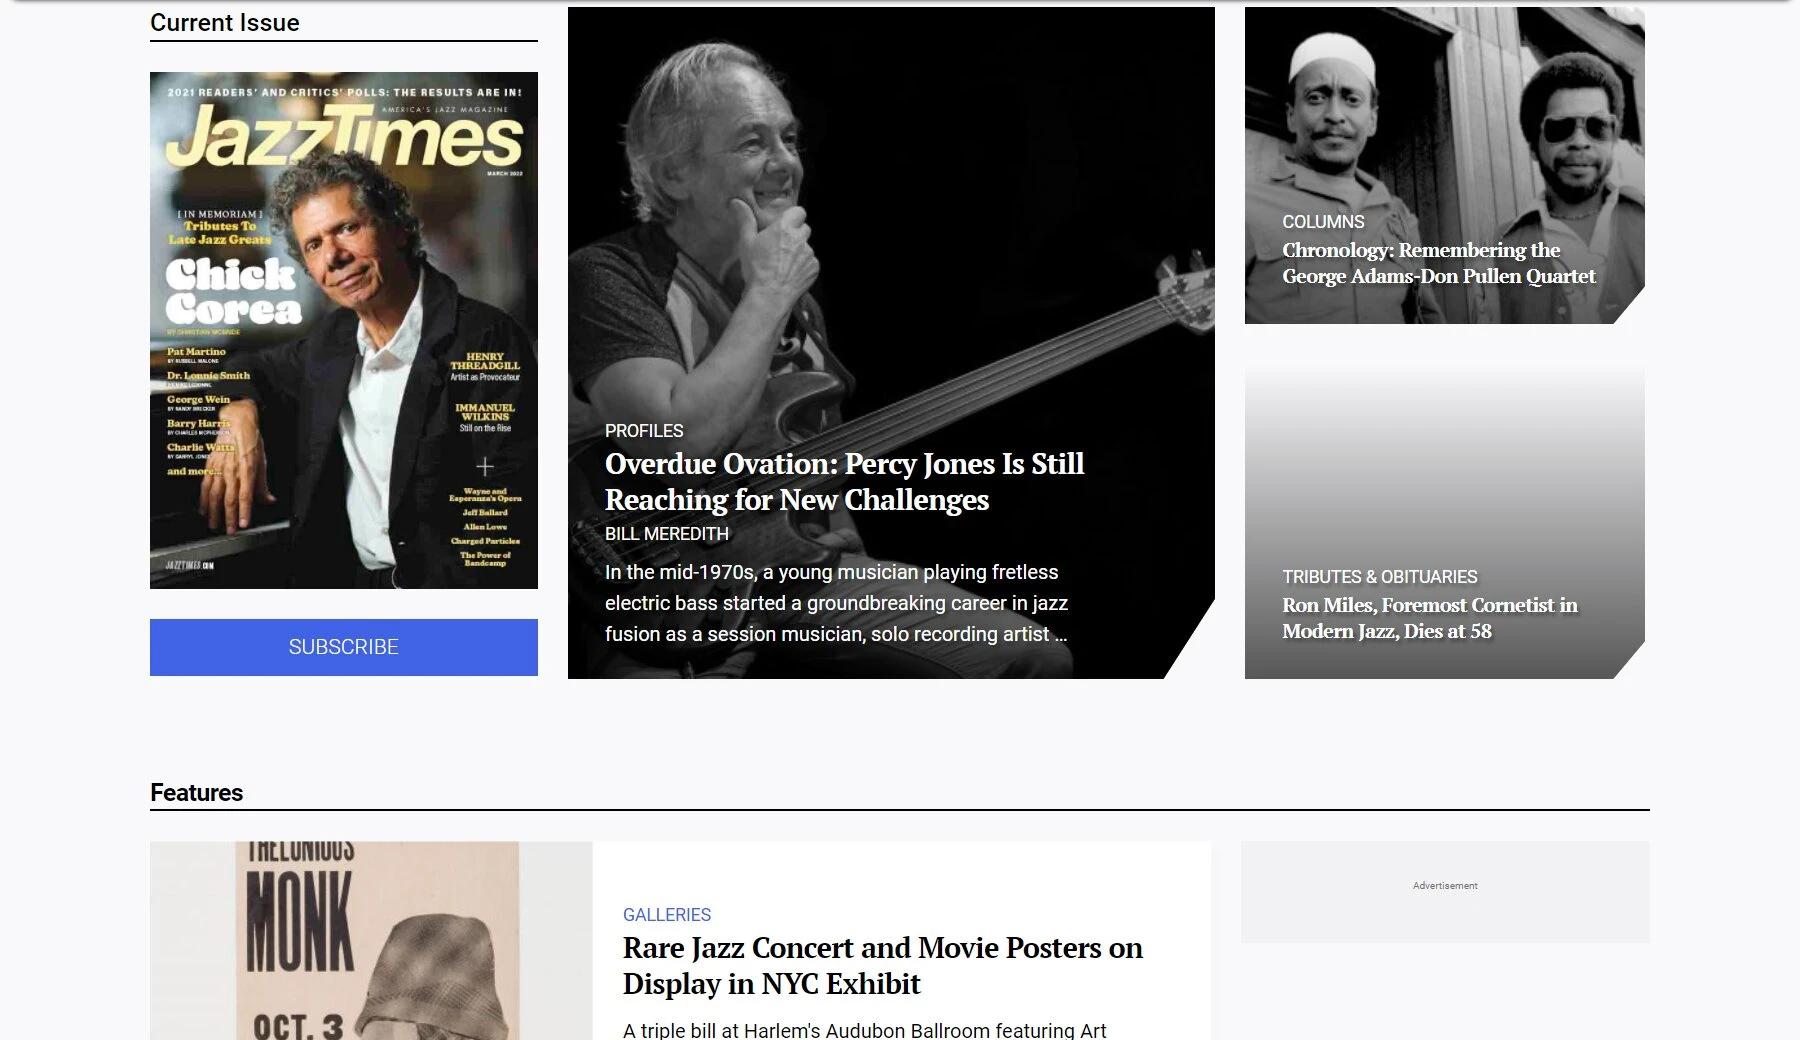This screenshot has height=1040, width=1800.
Task: Select the COLUMNS category label
Action: (1323, 222)
